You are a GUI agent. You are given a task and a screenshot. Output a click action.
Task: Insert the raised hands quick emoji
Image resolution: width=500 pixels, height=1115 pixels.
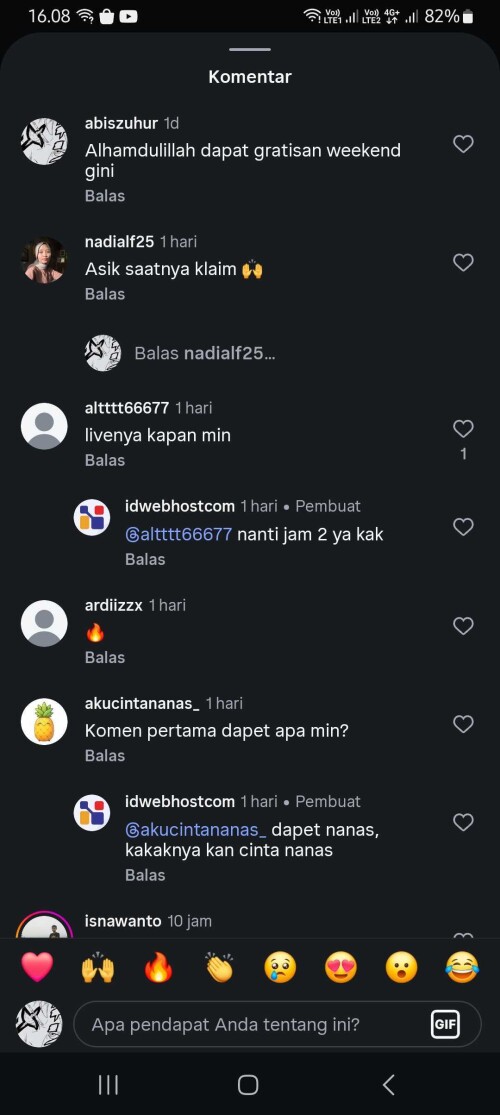97,968
